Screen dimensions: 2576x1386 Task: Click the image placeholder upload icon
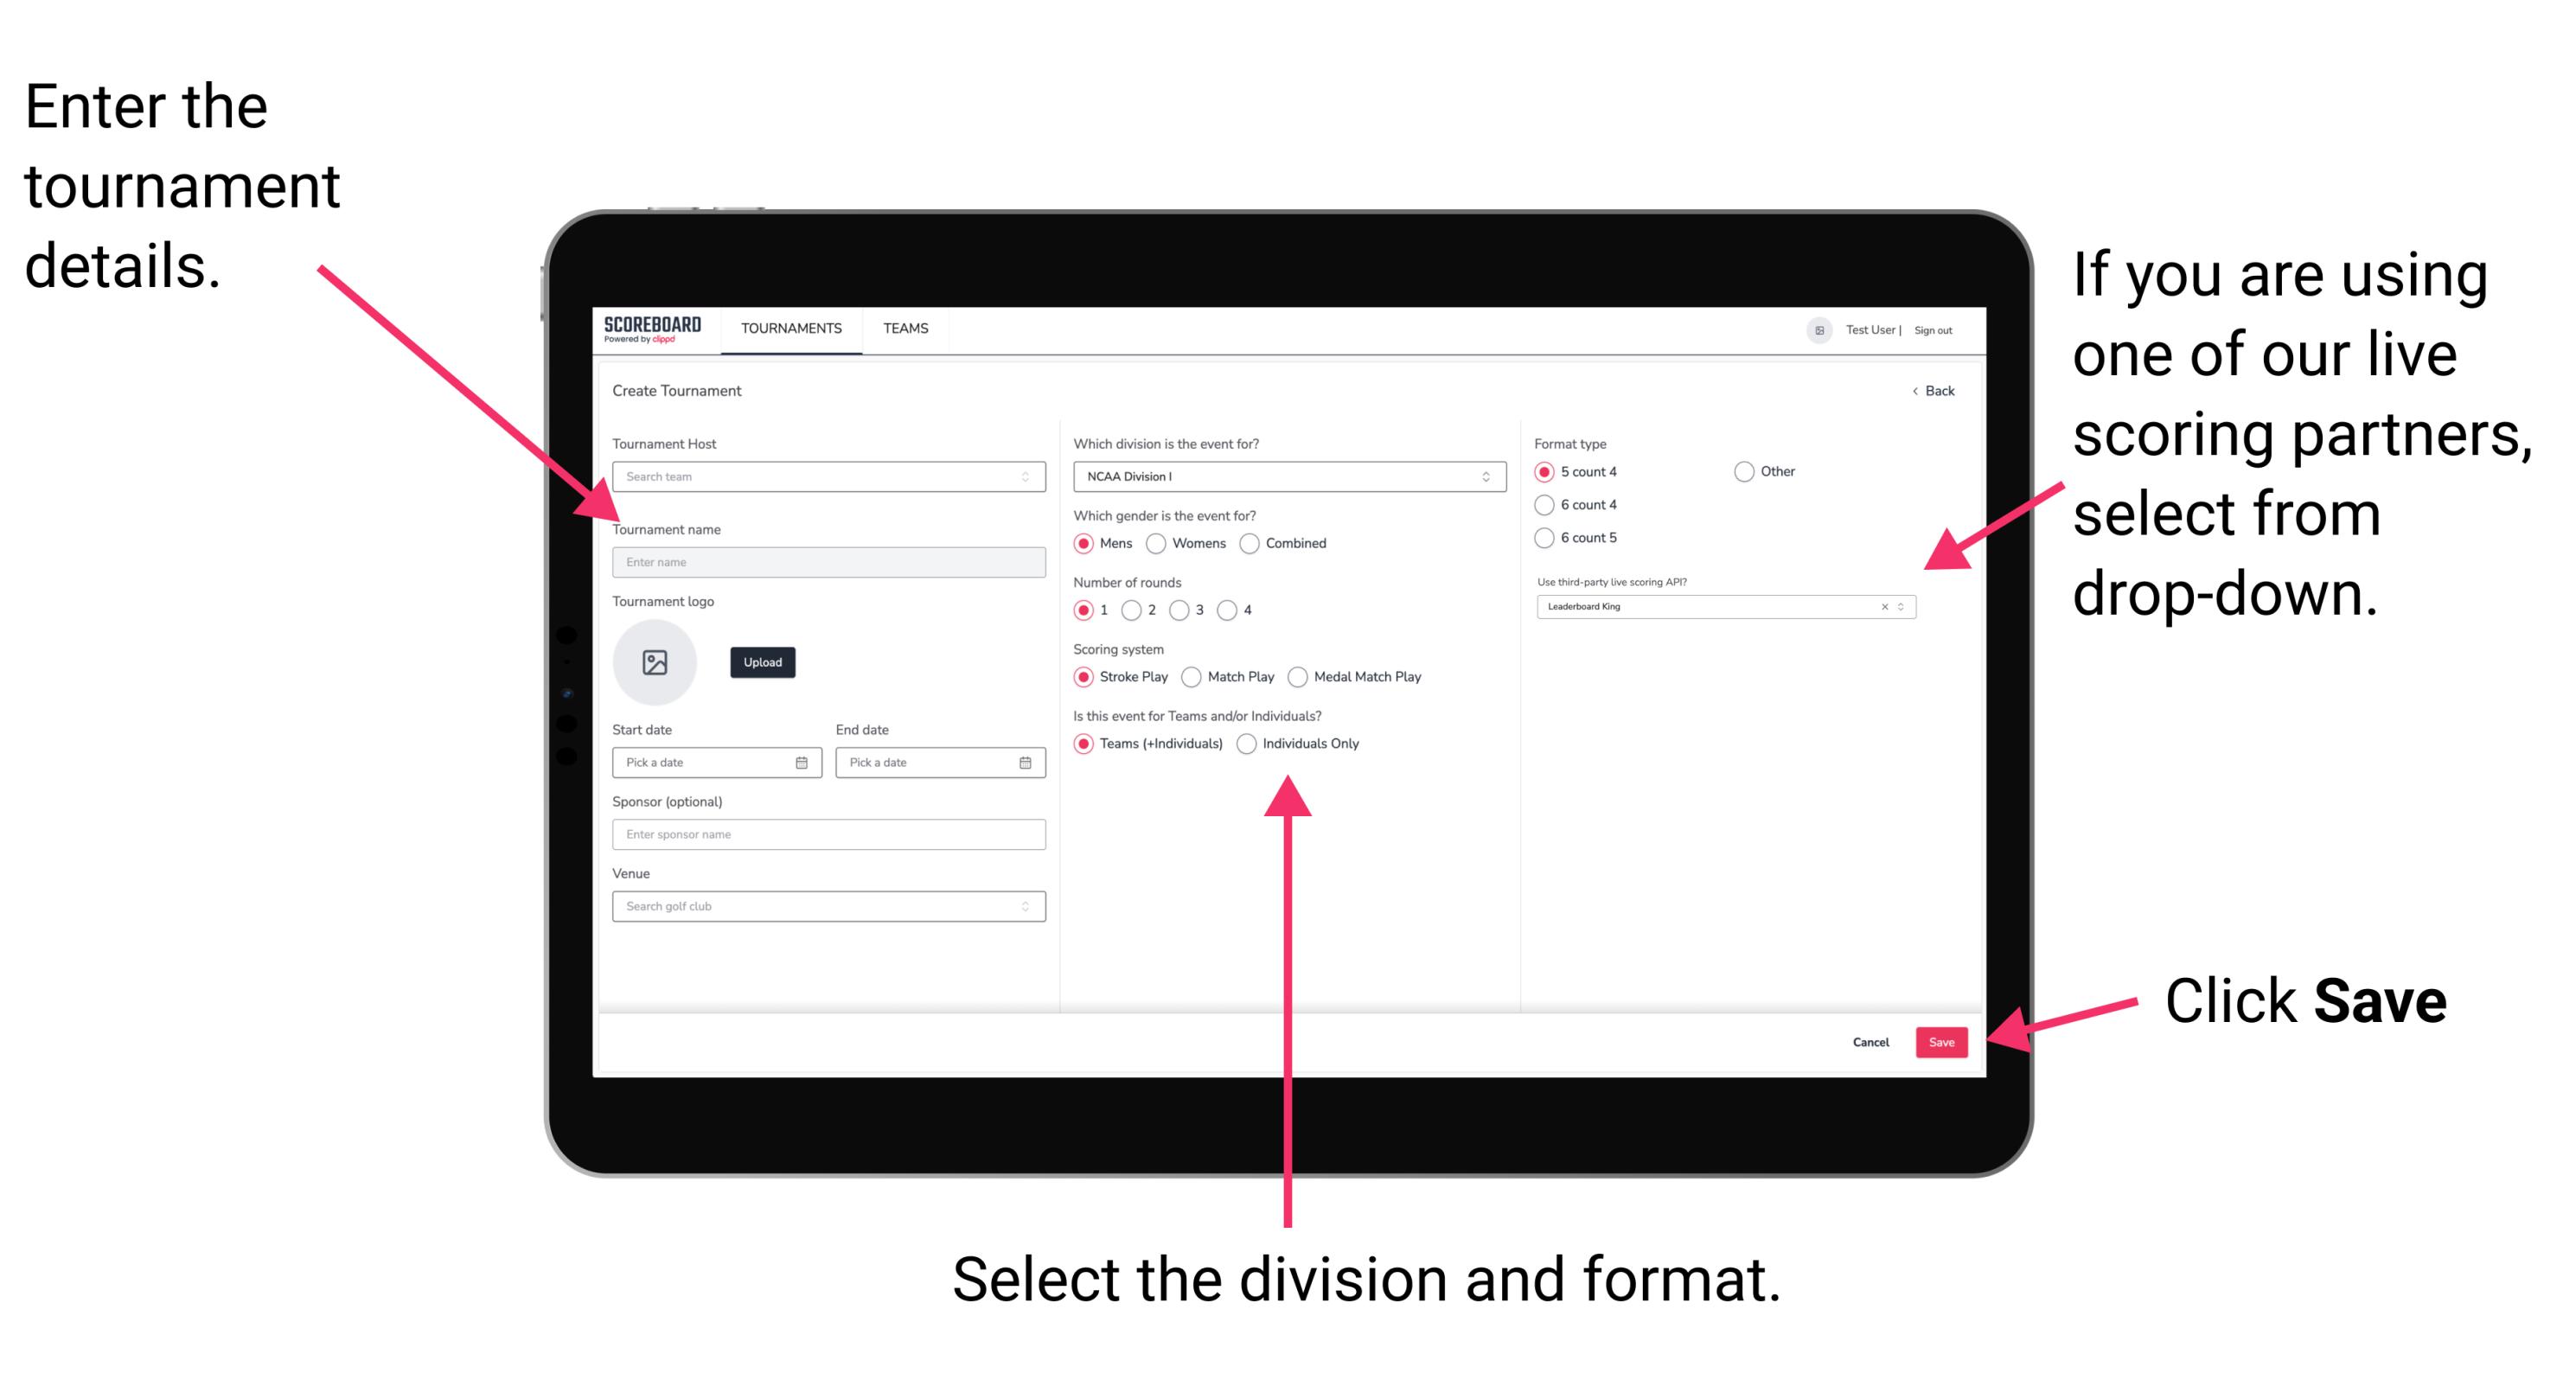coord(654,662)
